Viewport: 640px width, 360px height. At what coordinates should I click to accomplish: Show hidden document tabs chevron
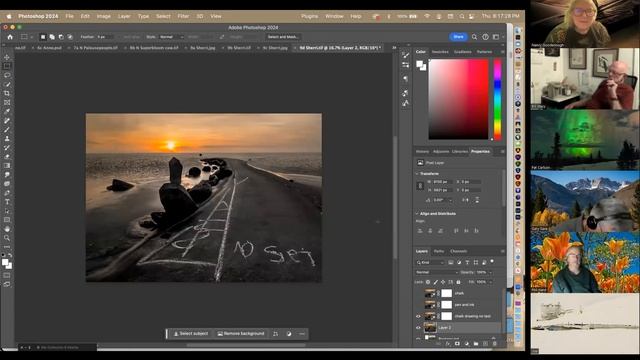394,48
